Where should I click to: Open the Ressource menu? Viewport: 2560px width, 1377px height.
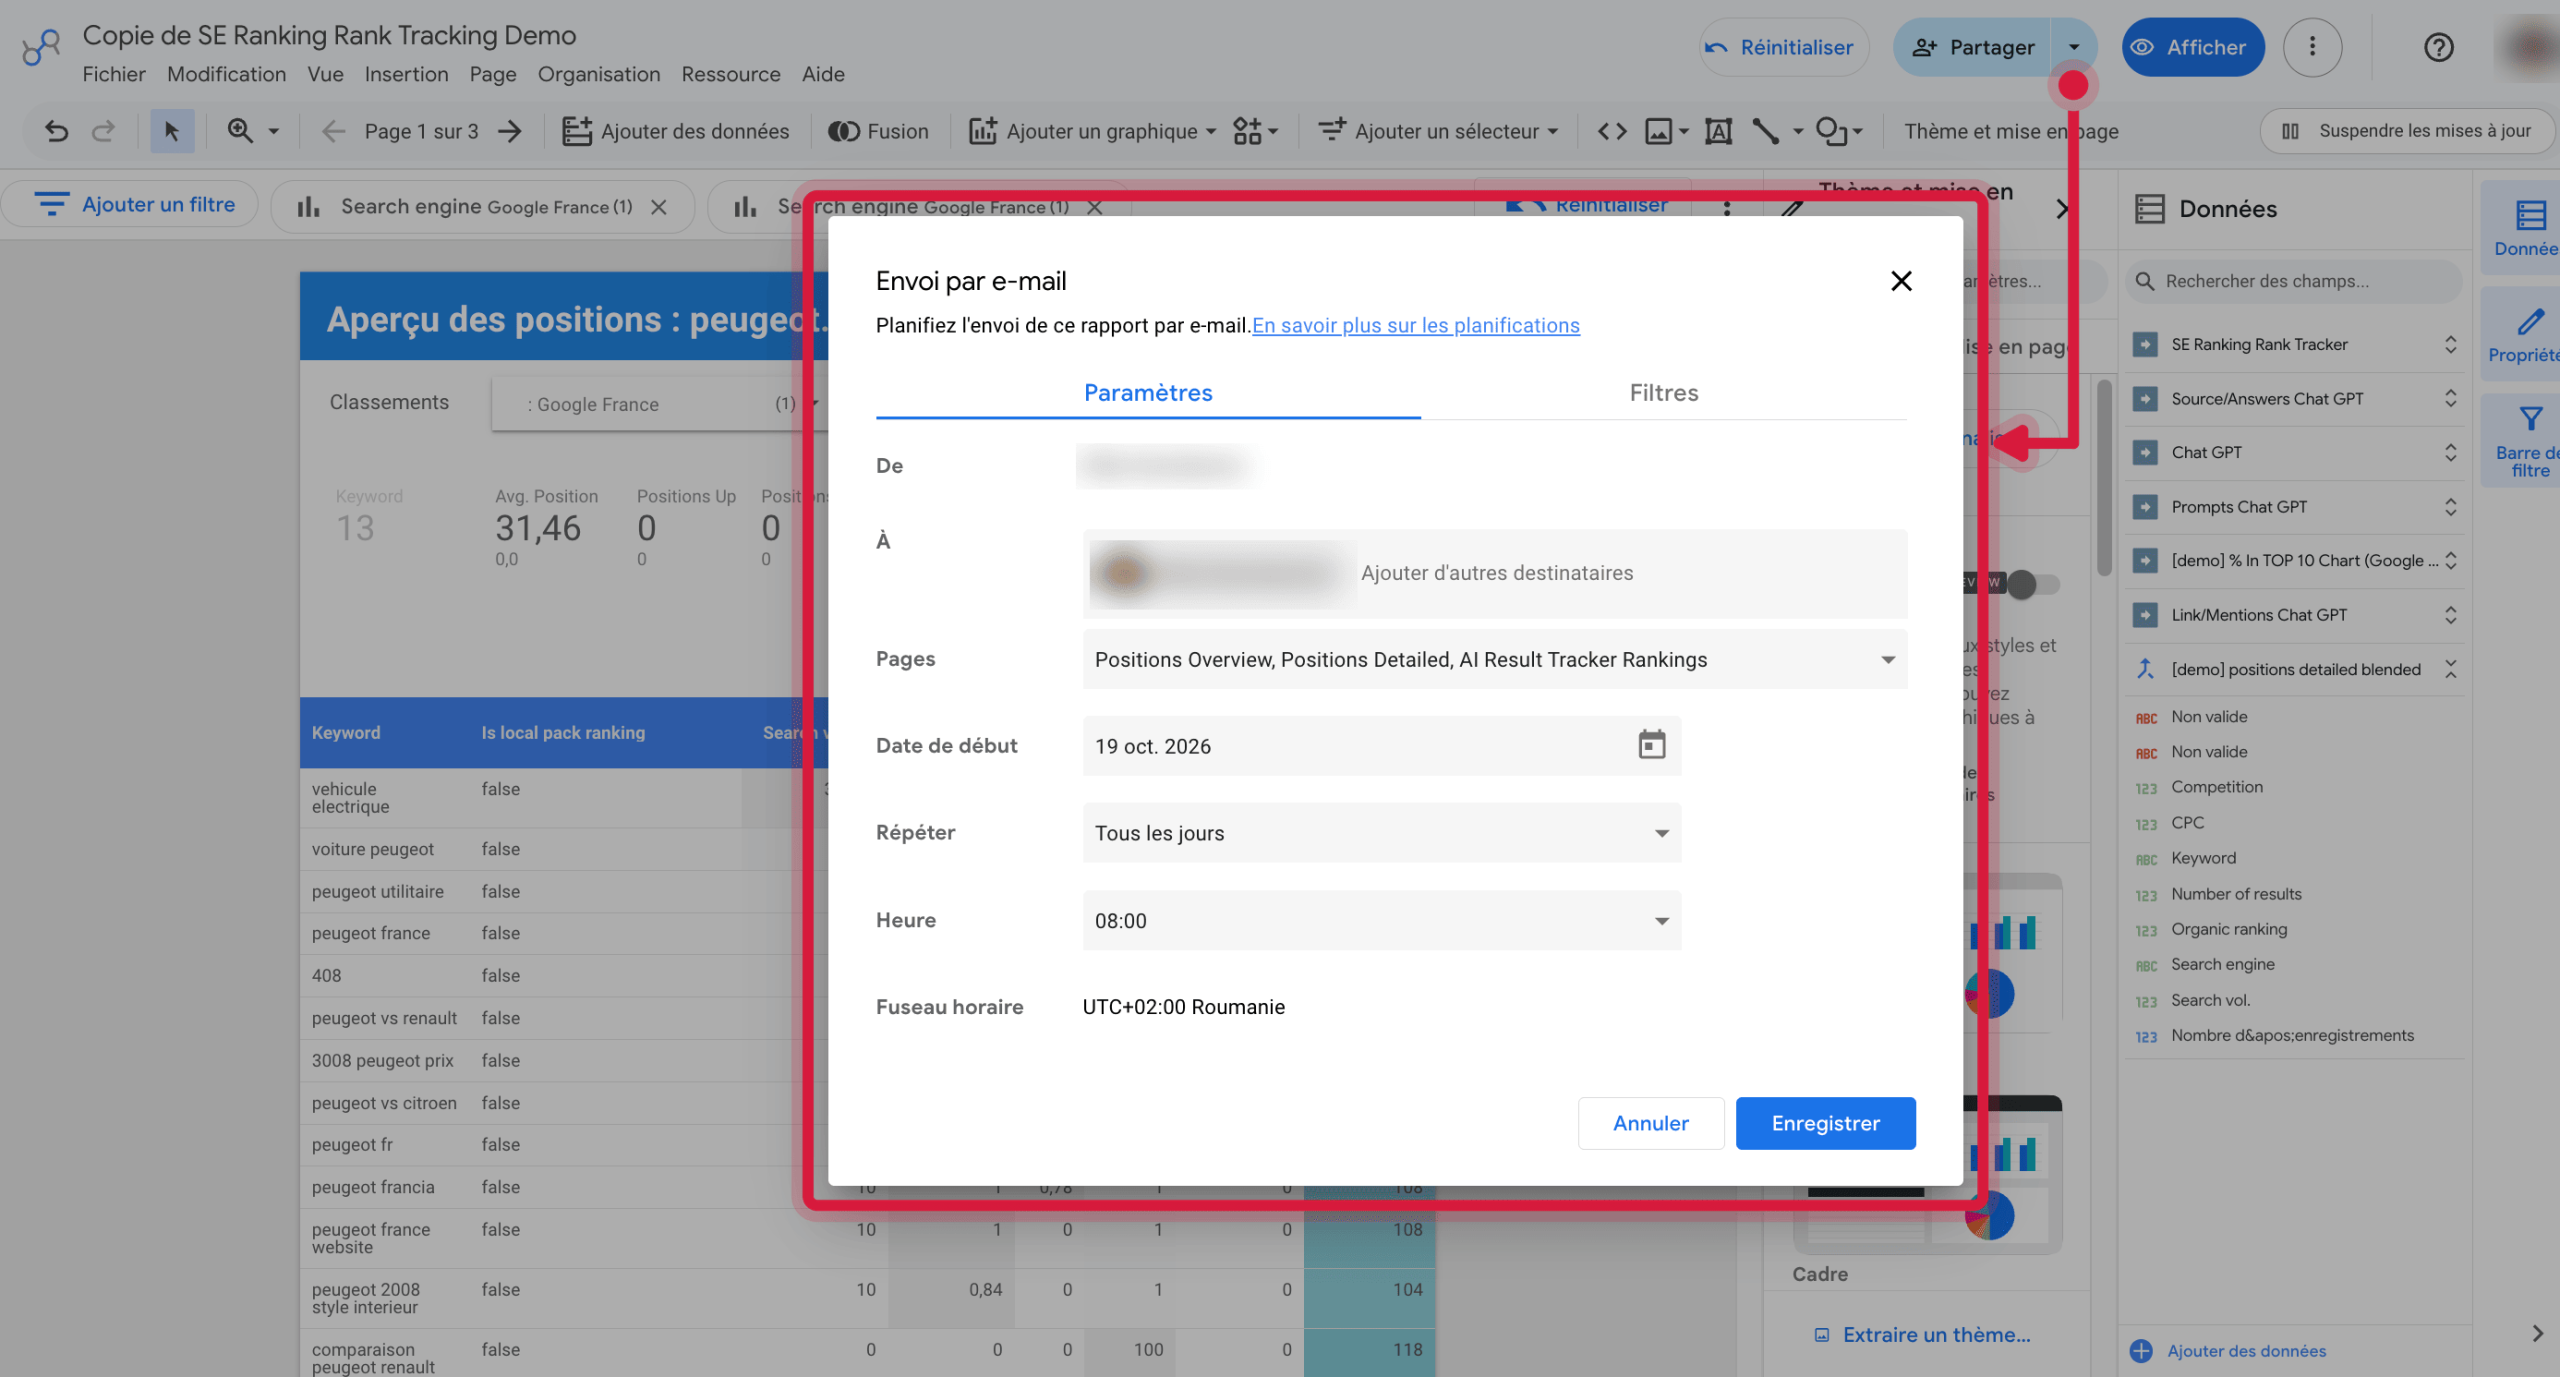click(x=731, y=74)
